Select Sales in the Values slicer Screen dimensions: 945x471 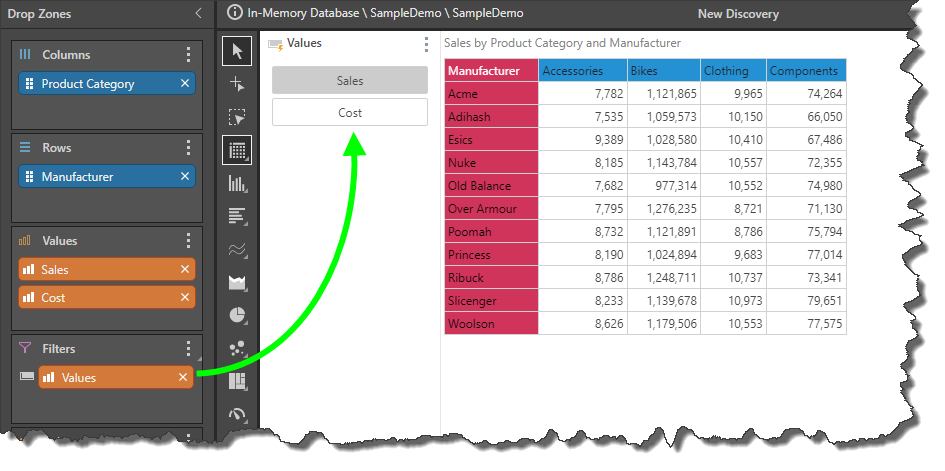[349, 80]
